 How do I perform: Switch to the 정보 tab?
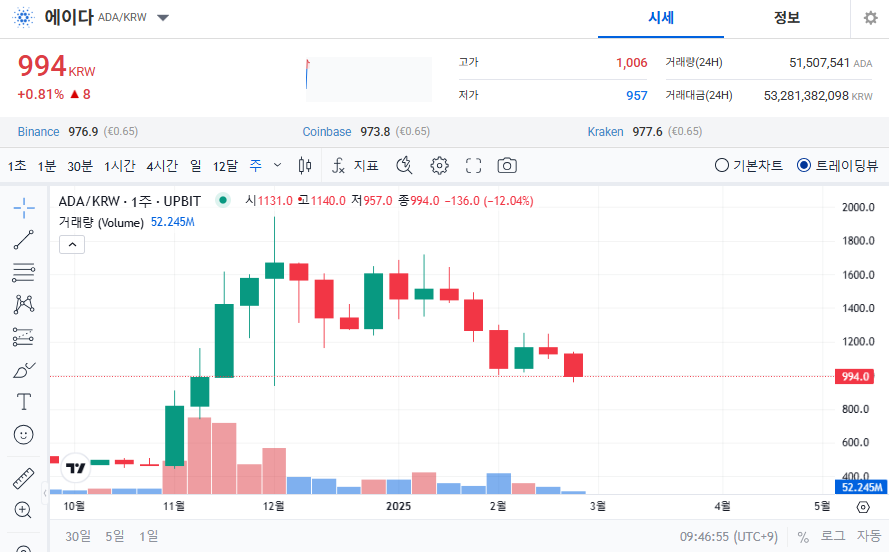point(786,18)
